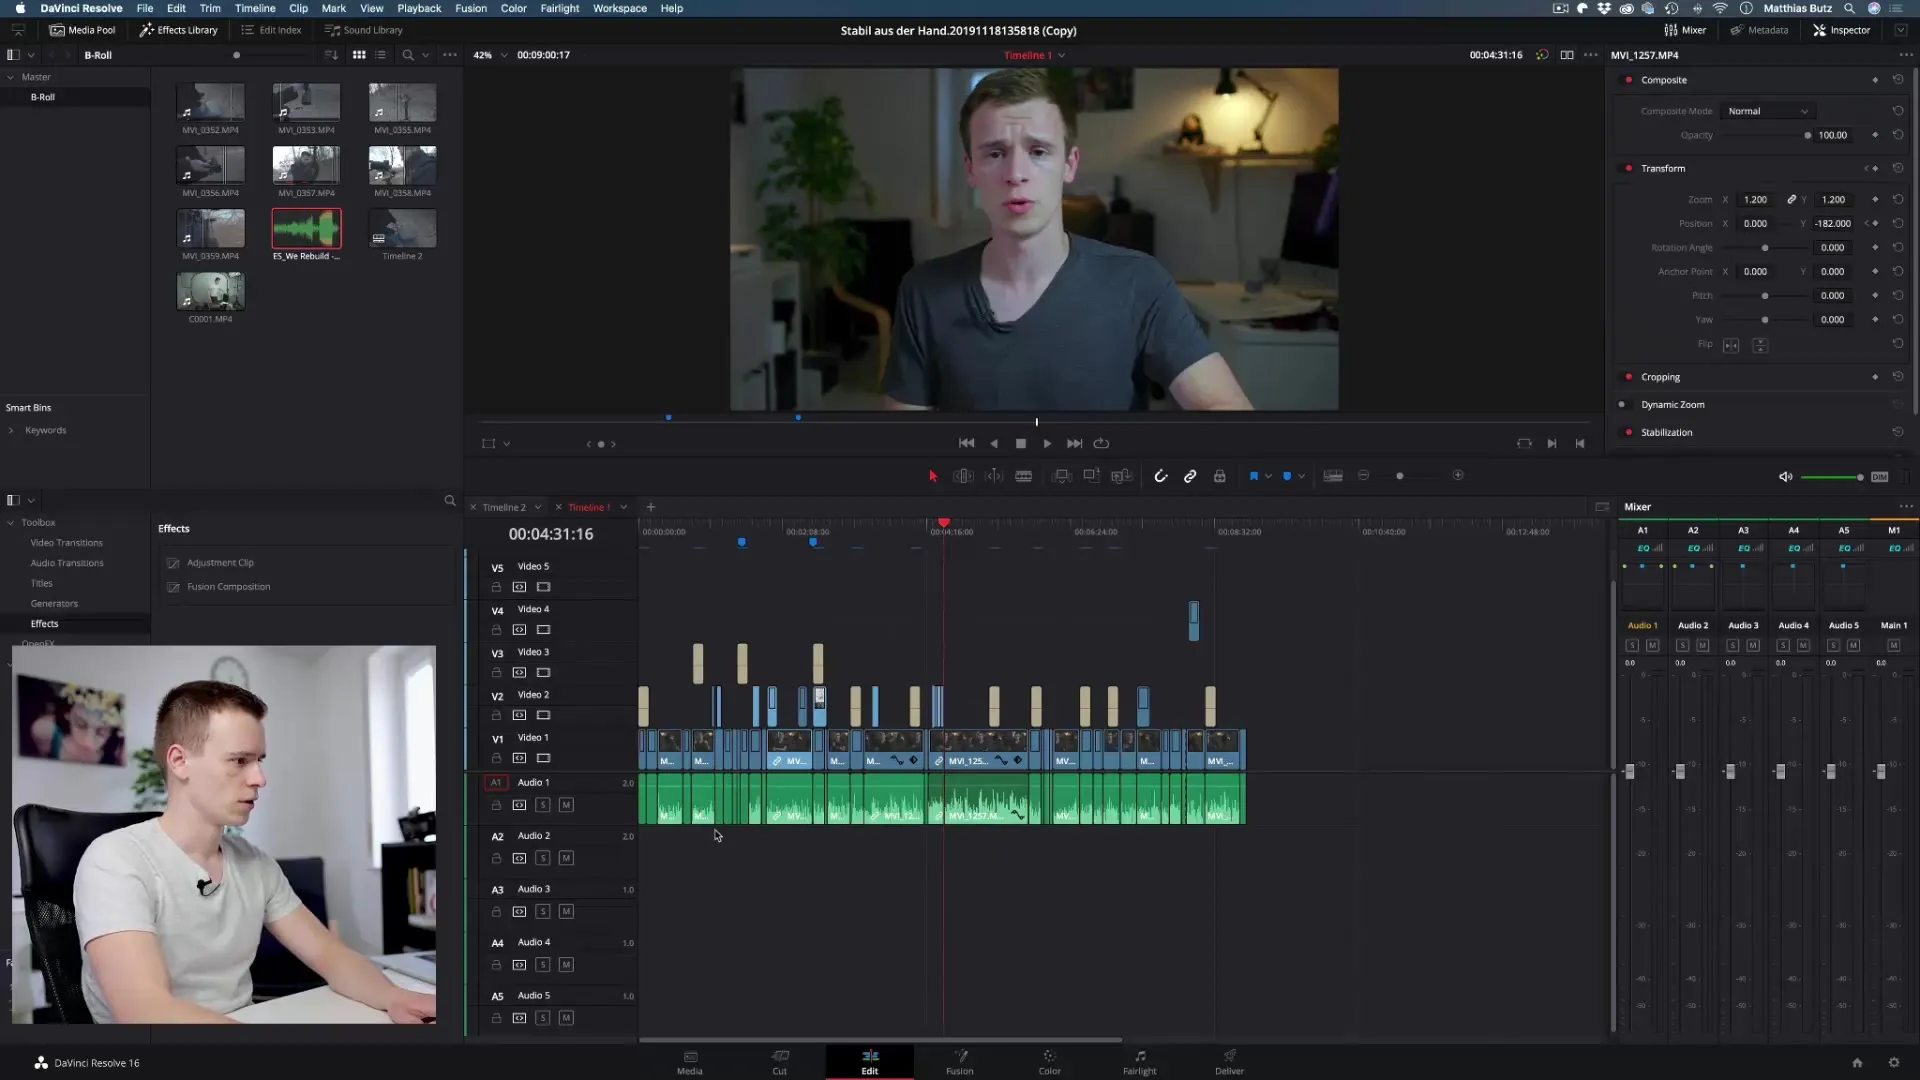Image resolution: width=1920 pixels, height=1080 pixels.
Task: Click the Loop playback icon
Action: tap(1101, 443)
